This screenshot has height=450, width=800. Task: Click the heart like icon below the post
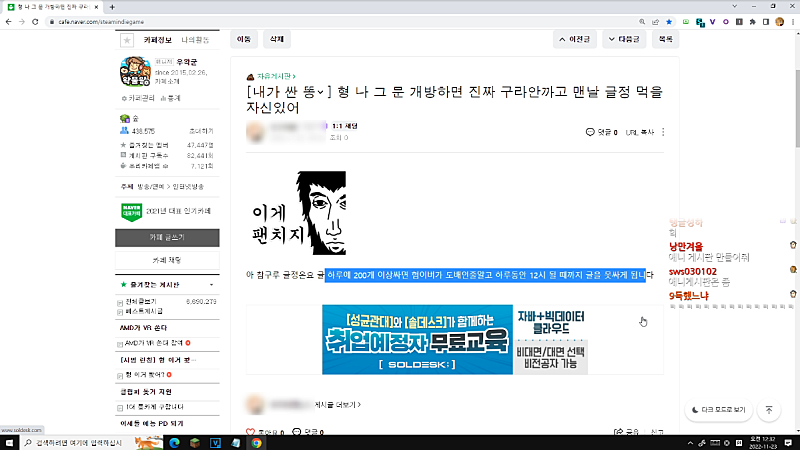click(250, 432)
